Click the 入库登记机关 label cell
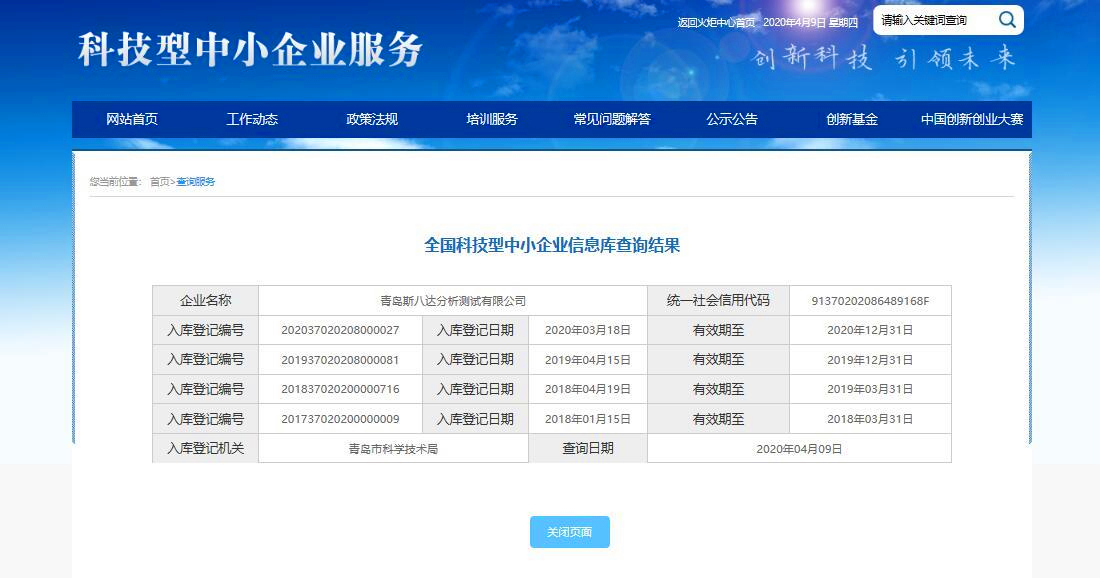 click(x=206, y=448)
